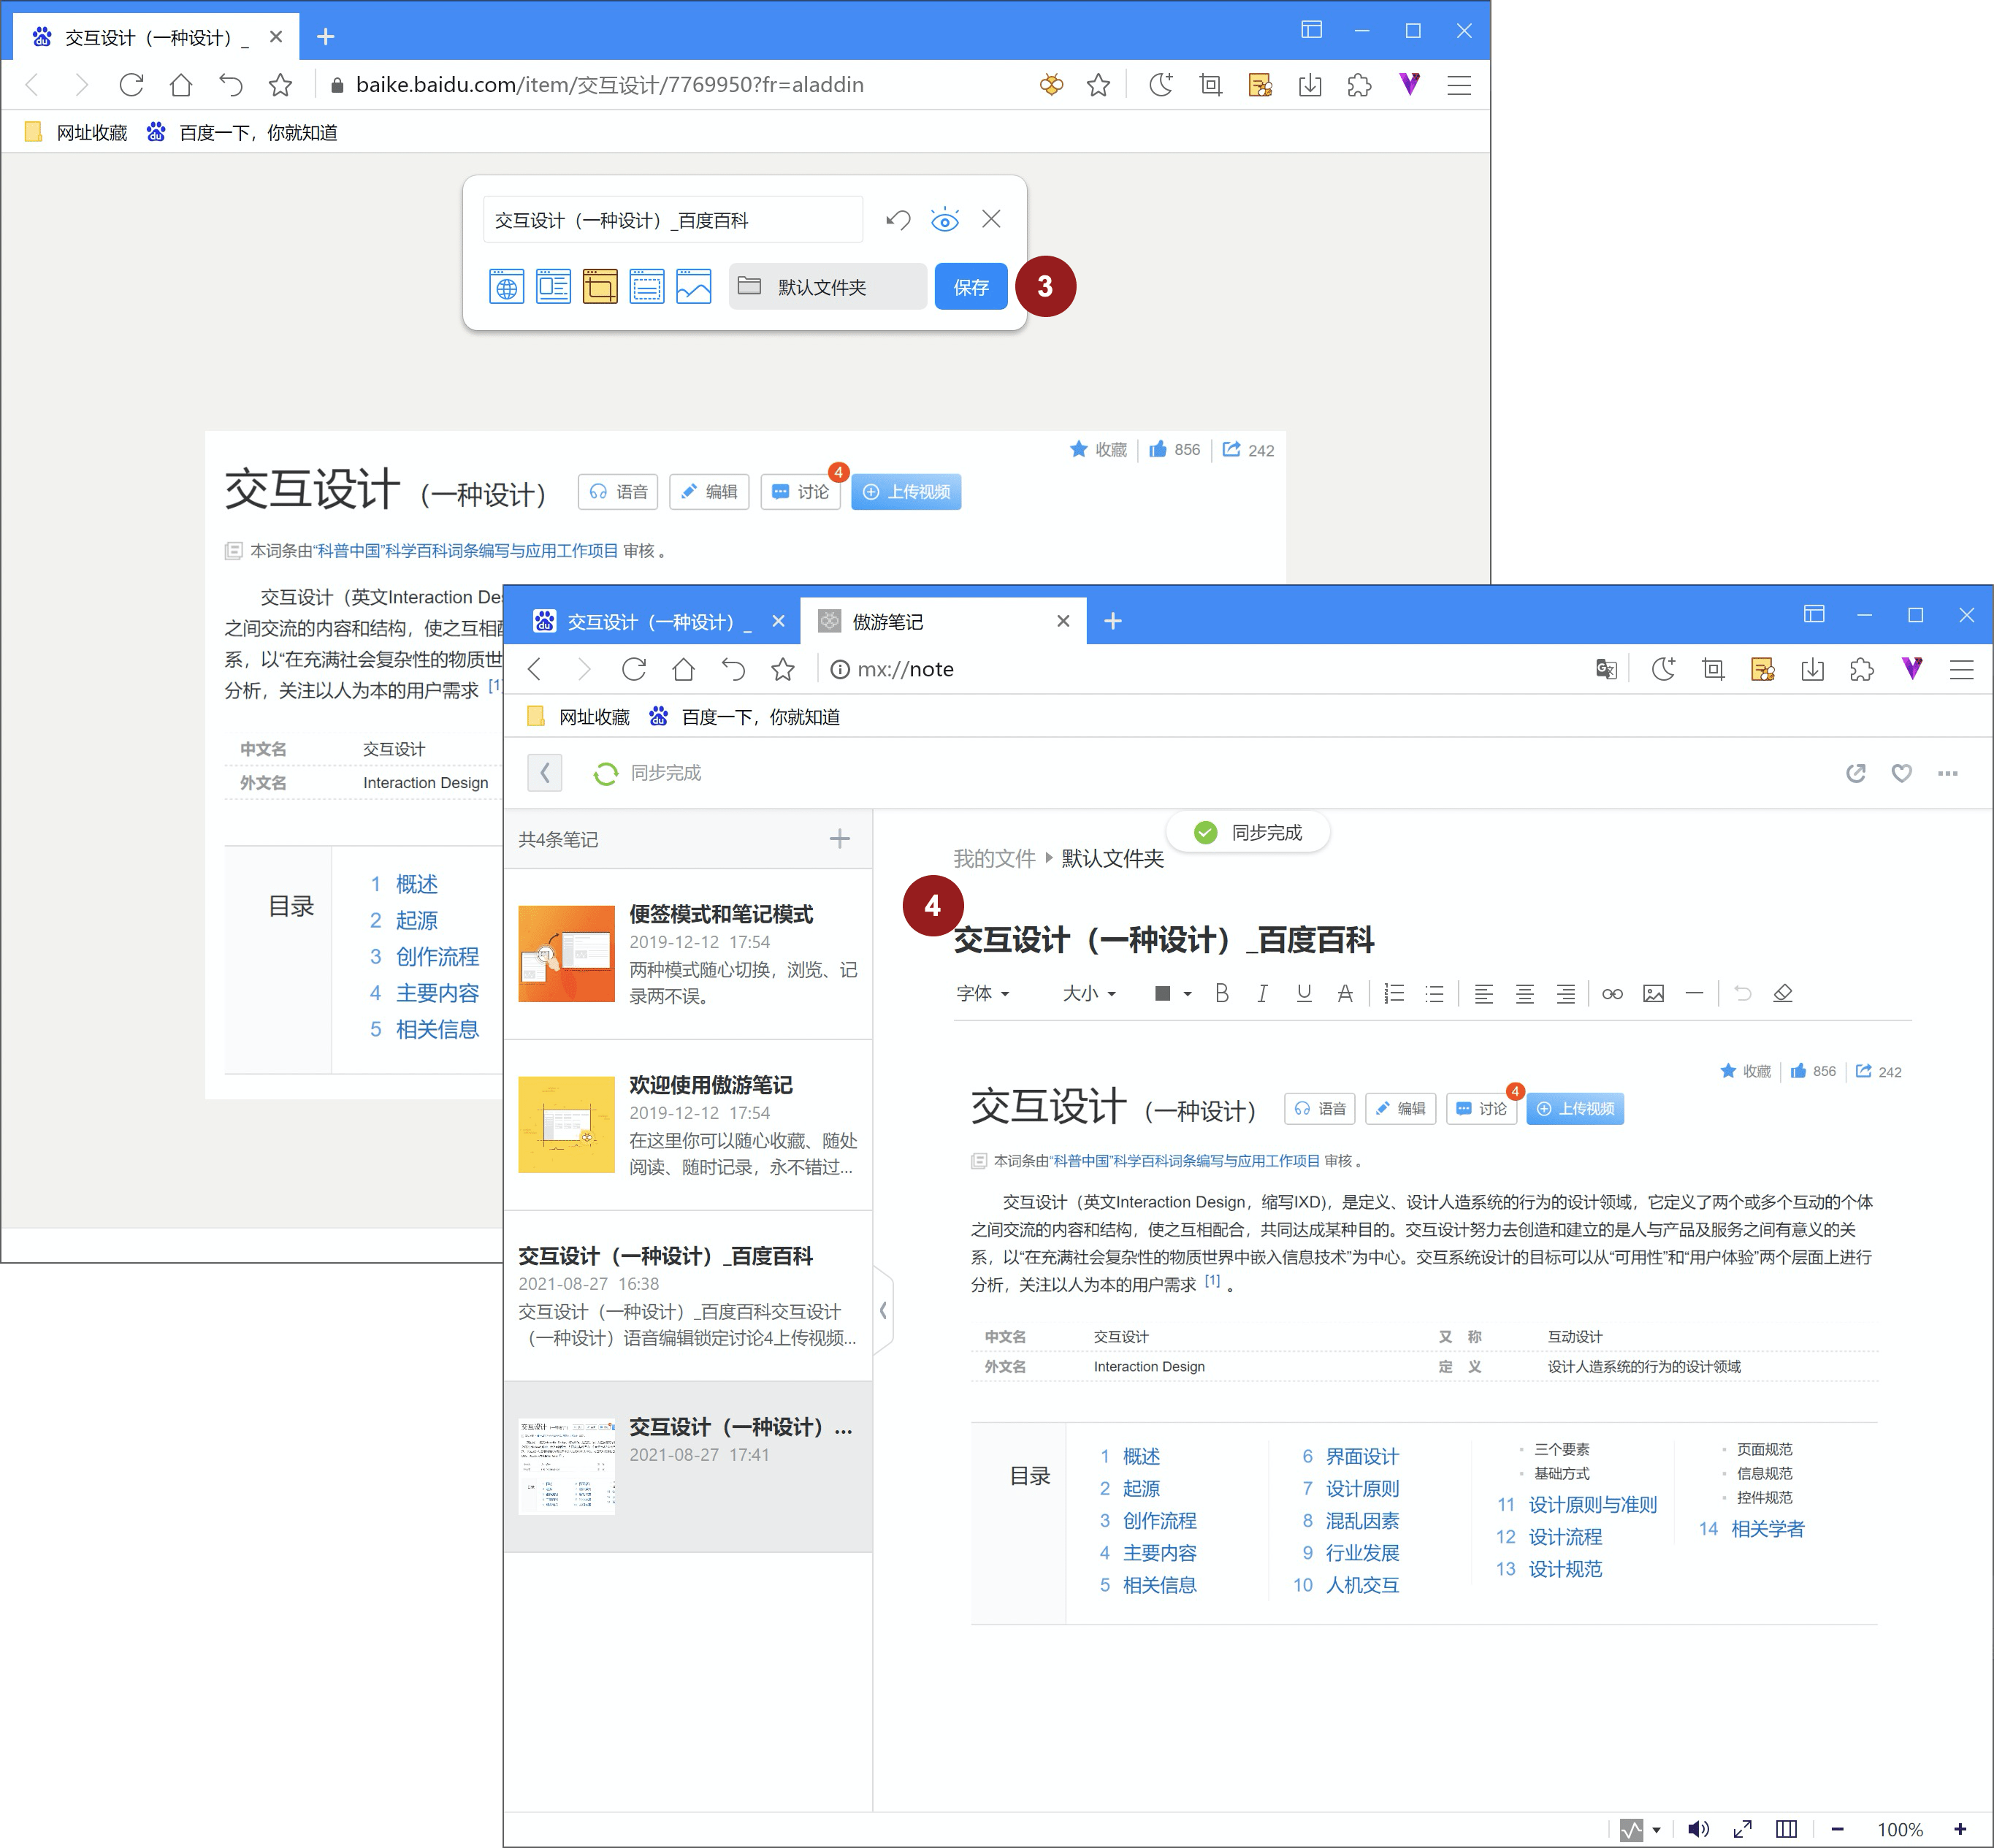1994x1848 pixels.
Task: Click translate icon in front window toolbar
Action: pos(1606,669)
